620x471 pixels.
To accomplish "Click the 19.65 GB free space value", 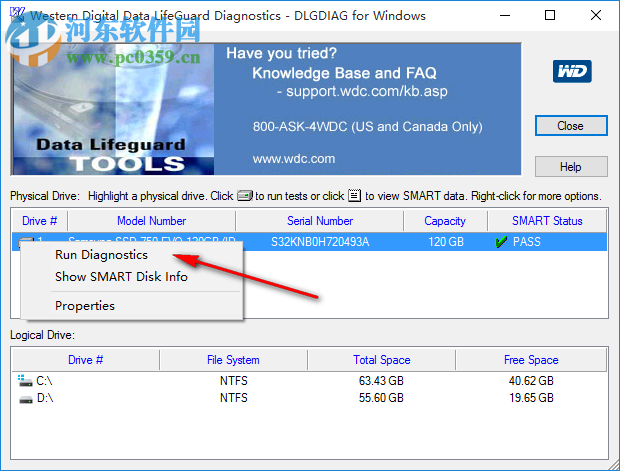I will click(531, 398).
